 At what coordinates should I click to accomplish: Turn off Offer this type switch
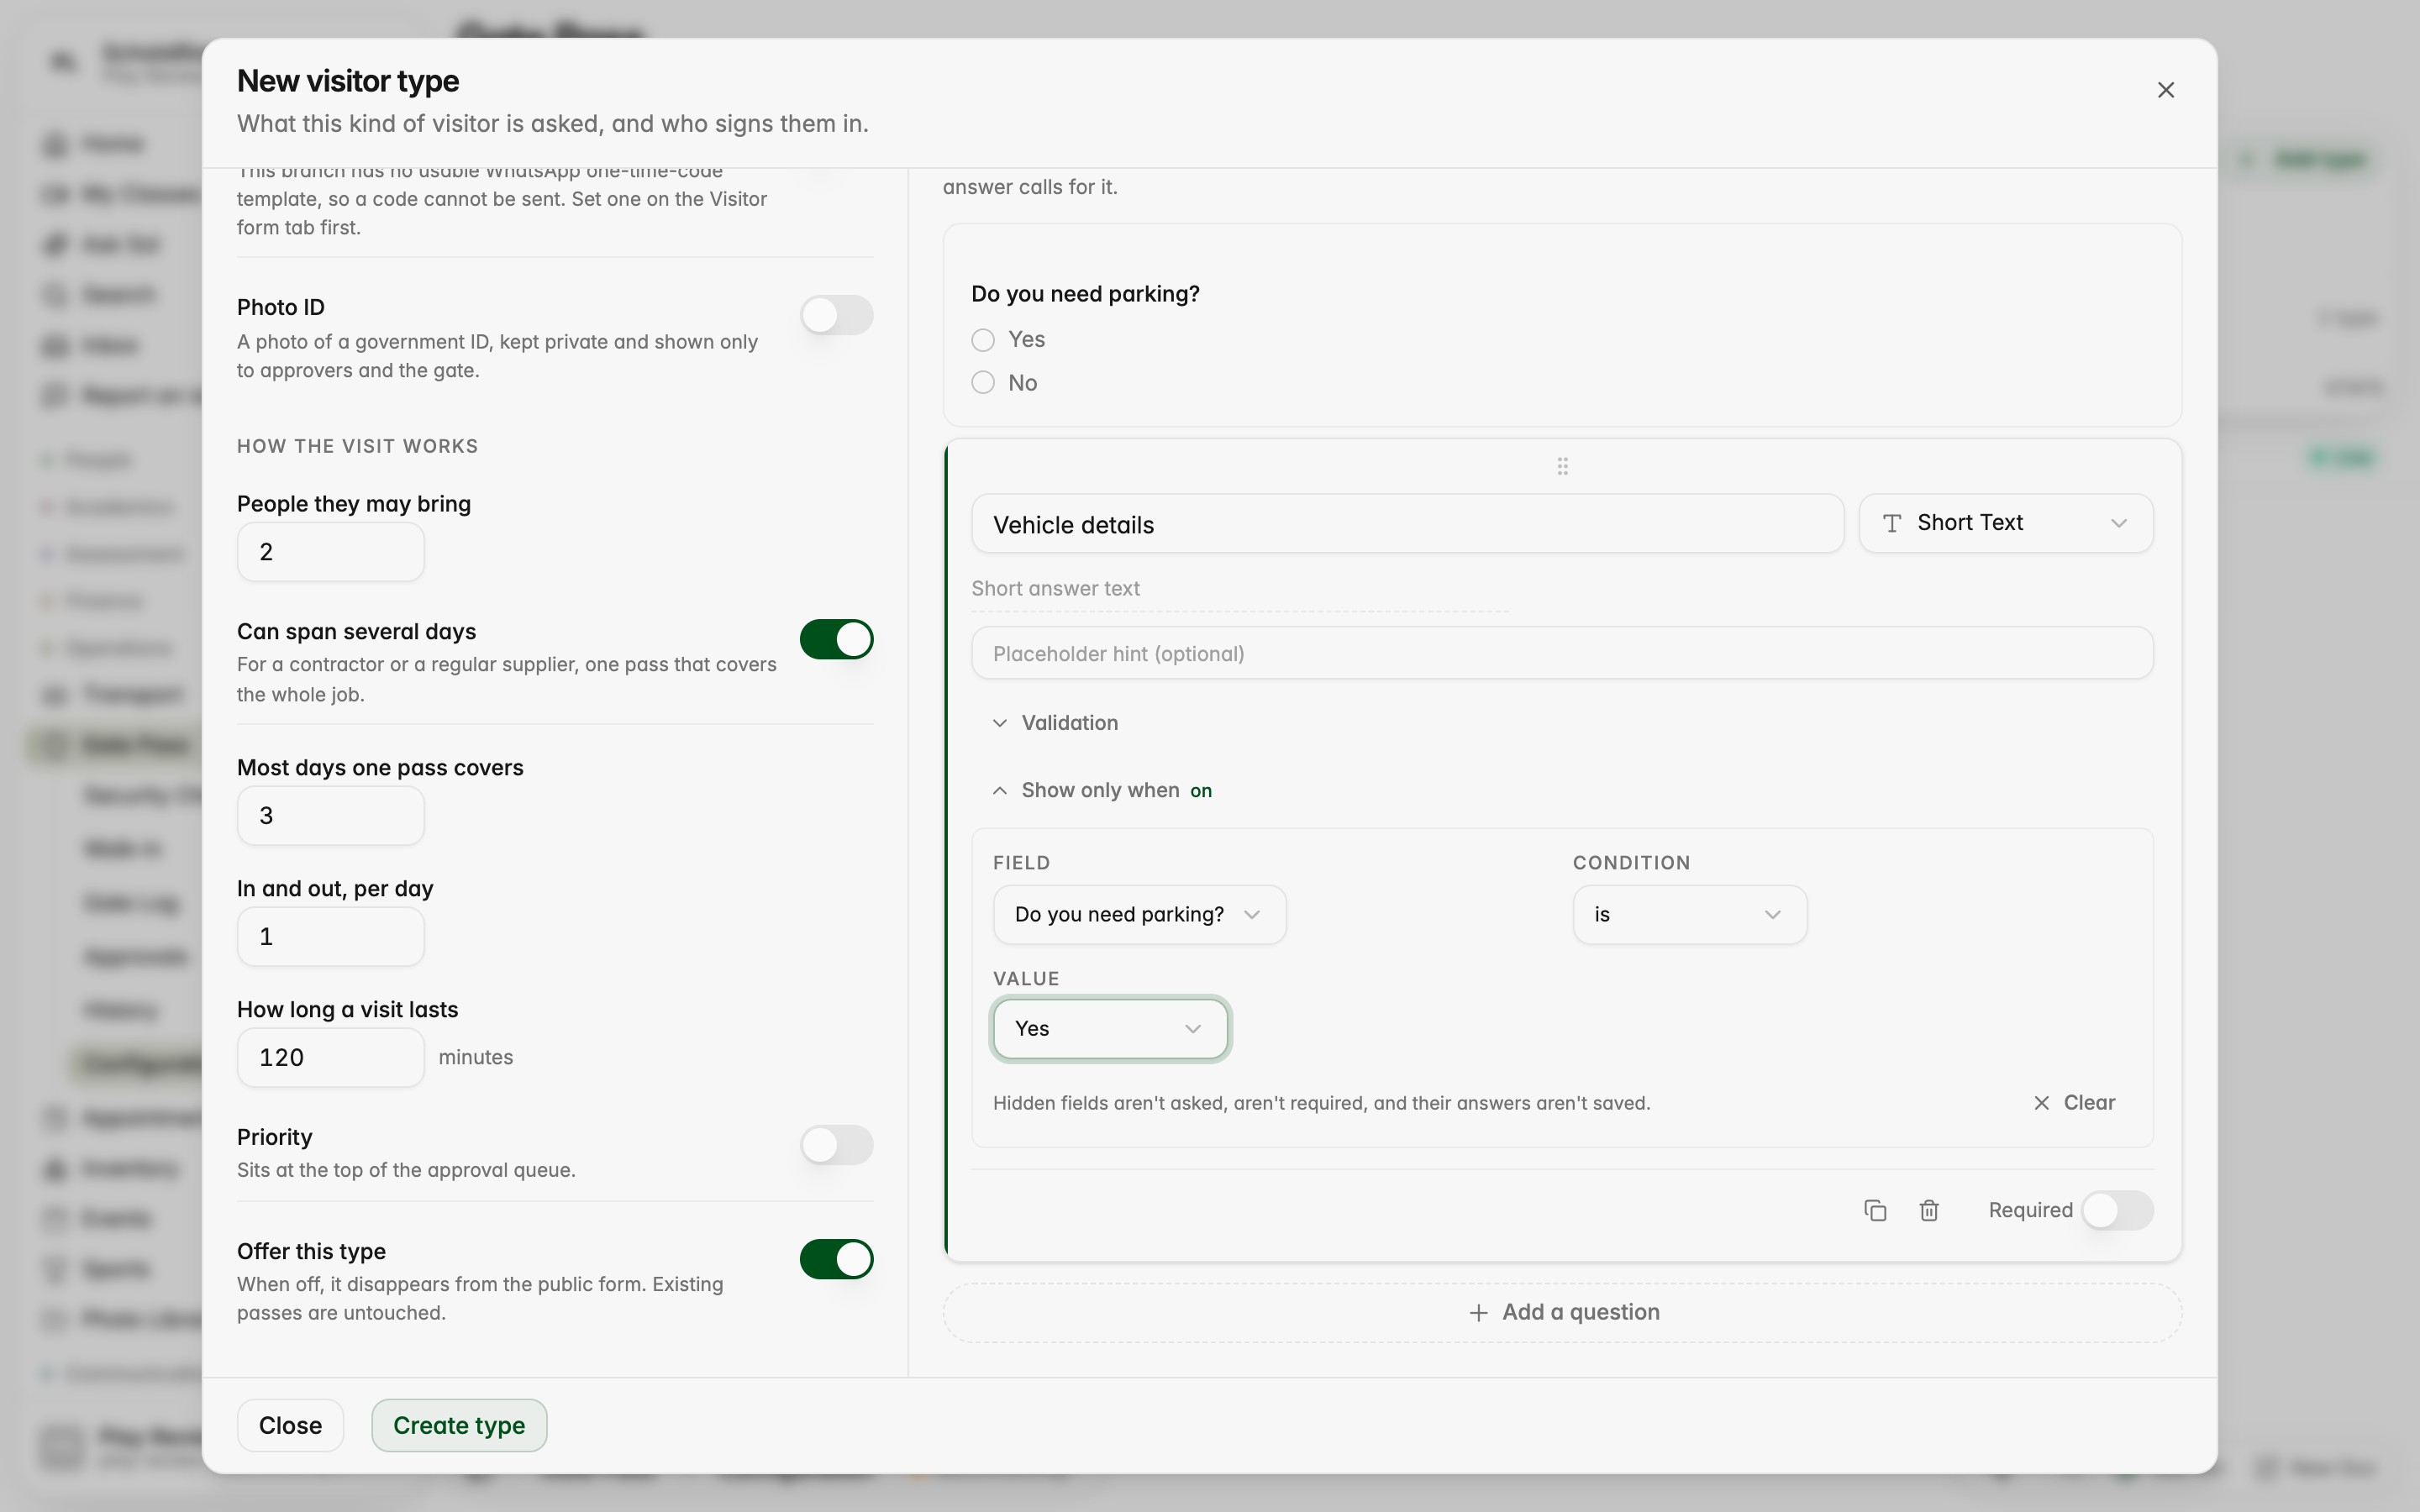836,1259
